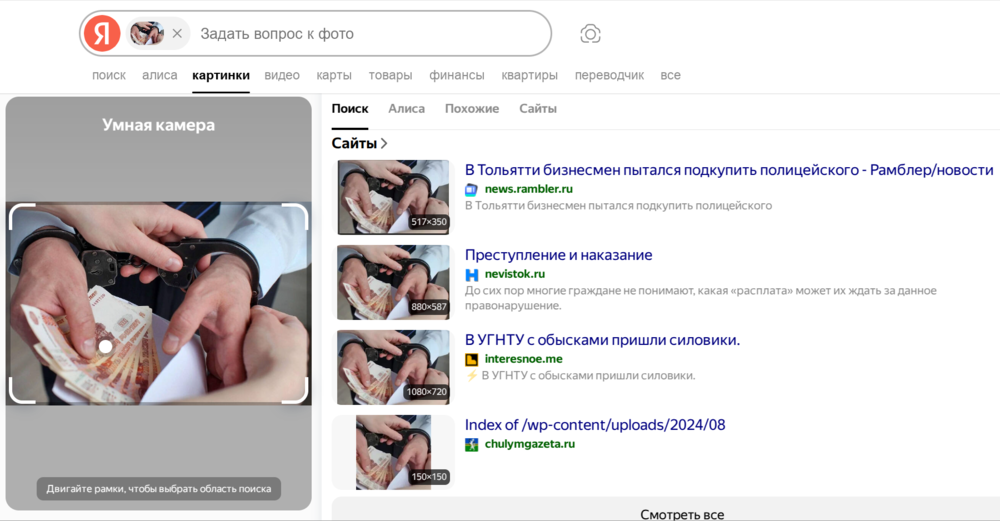Select the Похожие results tab
Image resolution: width=1000 pixels, height=521 pixels.
point(472,108)
